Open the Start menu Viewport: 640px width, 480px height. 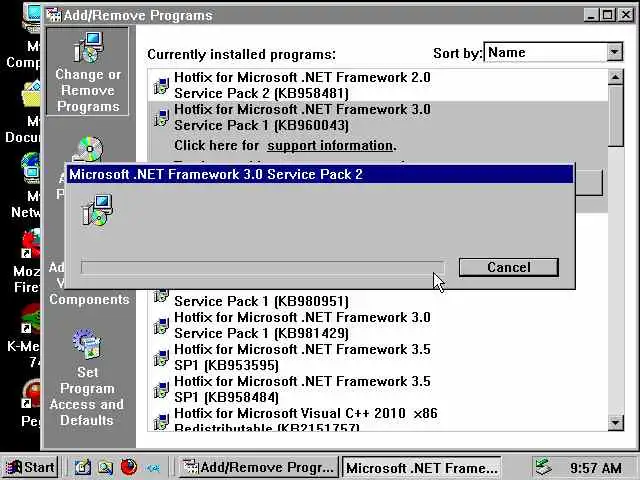pyautogui.click(x=30, y=467)
